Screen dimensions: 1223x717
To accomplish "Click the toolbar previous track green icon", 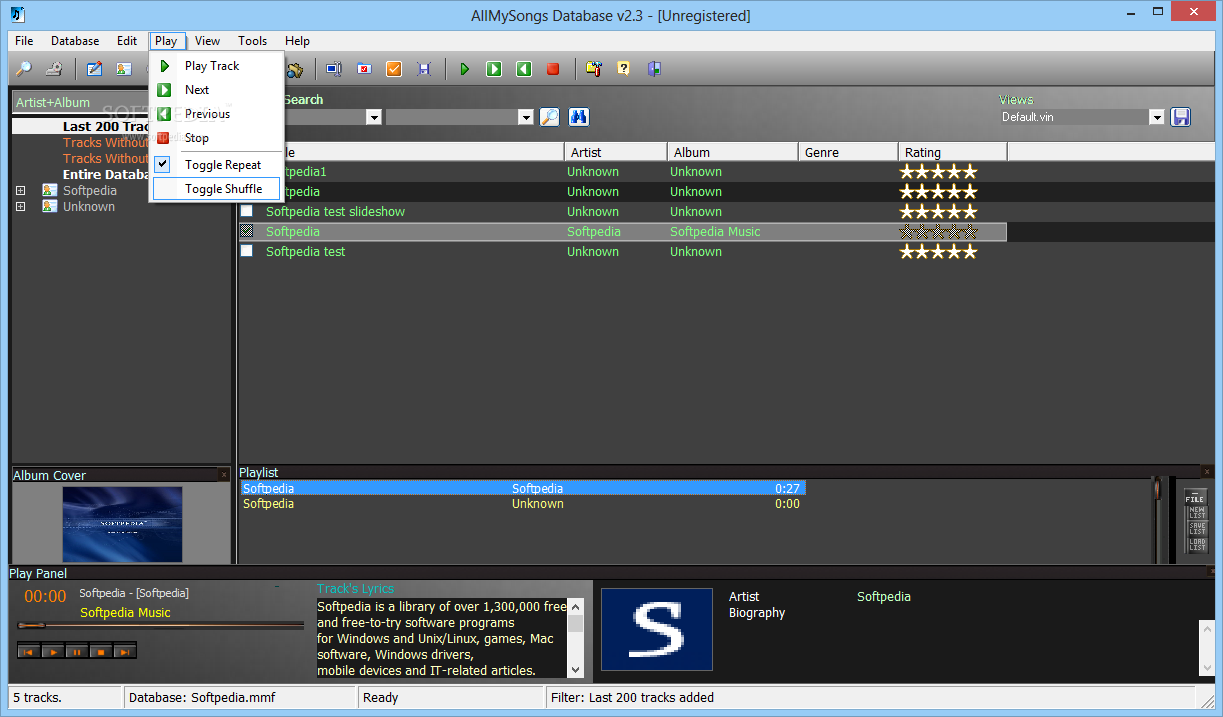I will tap(523, 69).
